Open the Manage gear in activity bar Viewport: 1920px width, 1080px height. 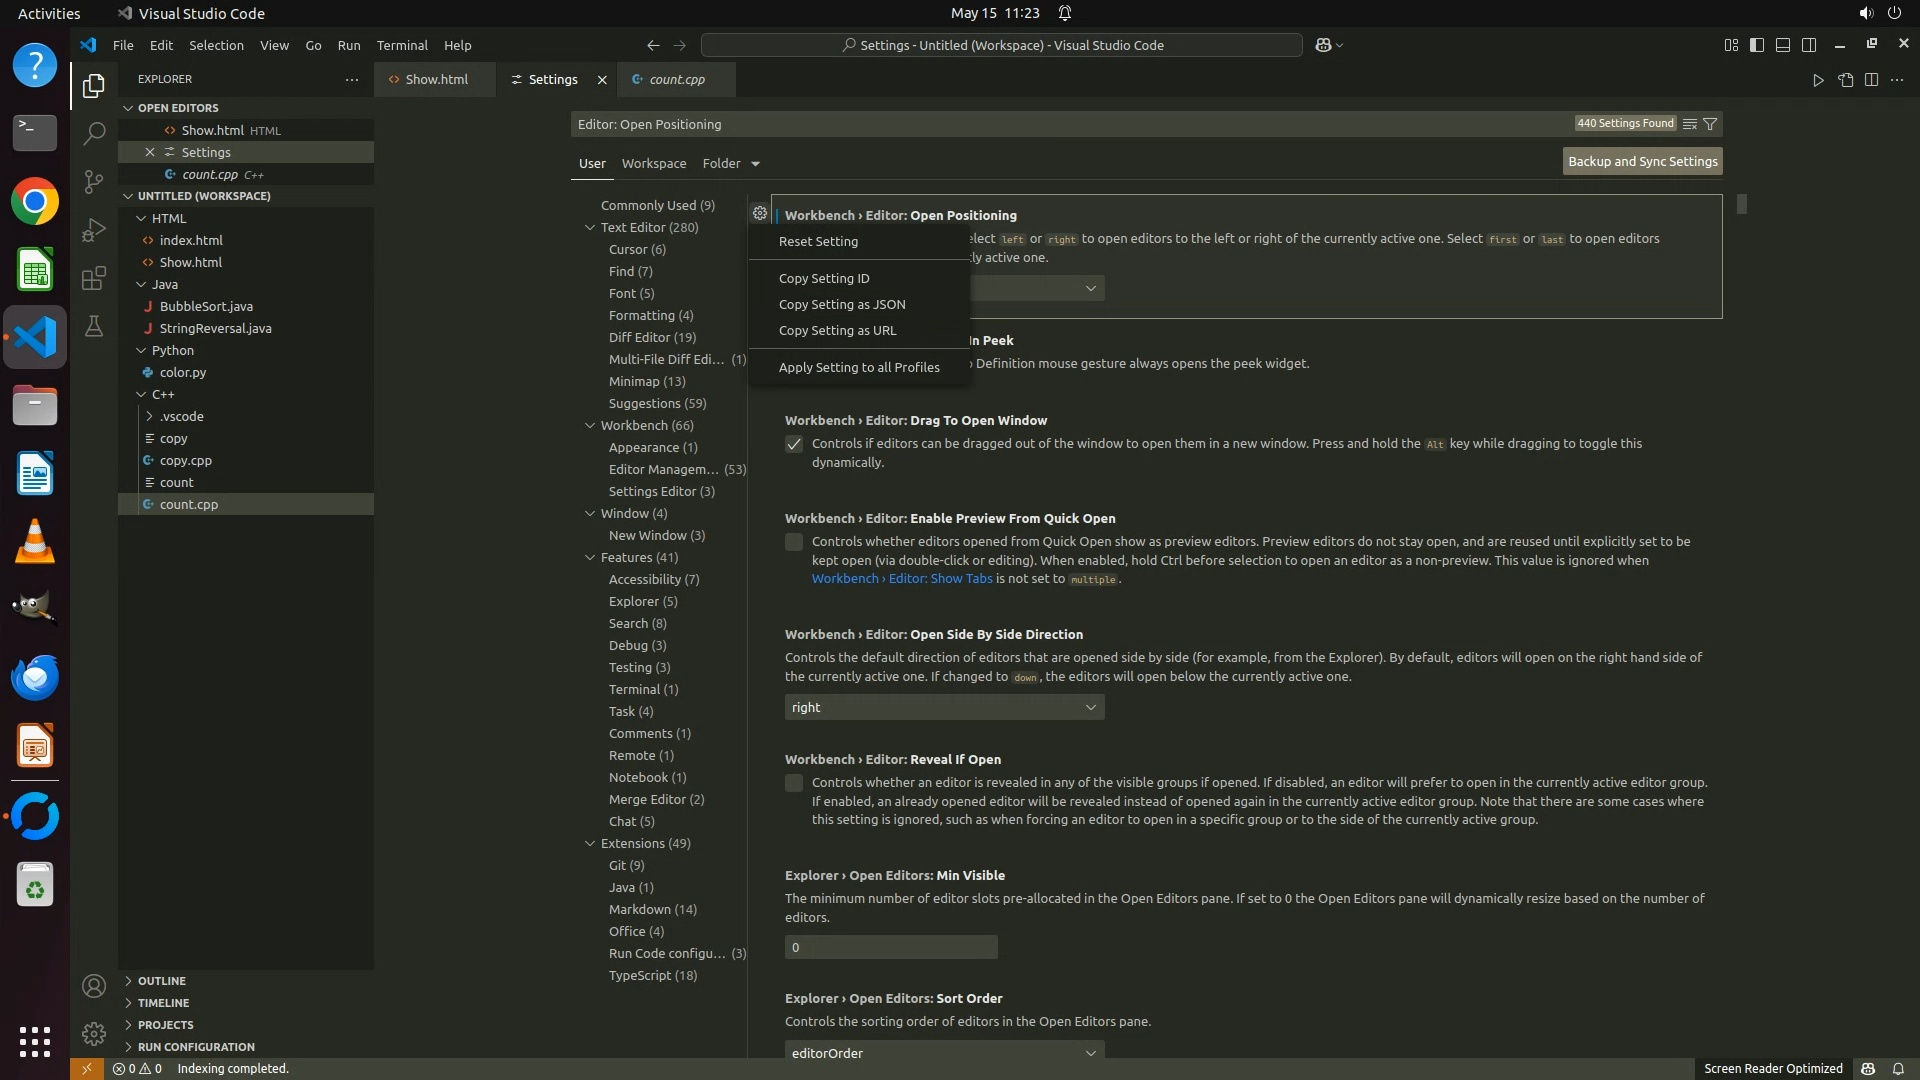93,1033
